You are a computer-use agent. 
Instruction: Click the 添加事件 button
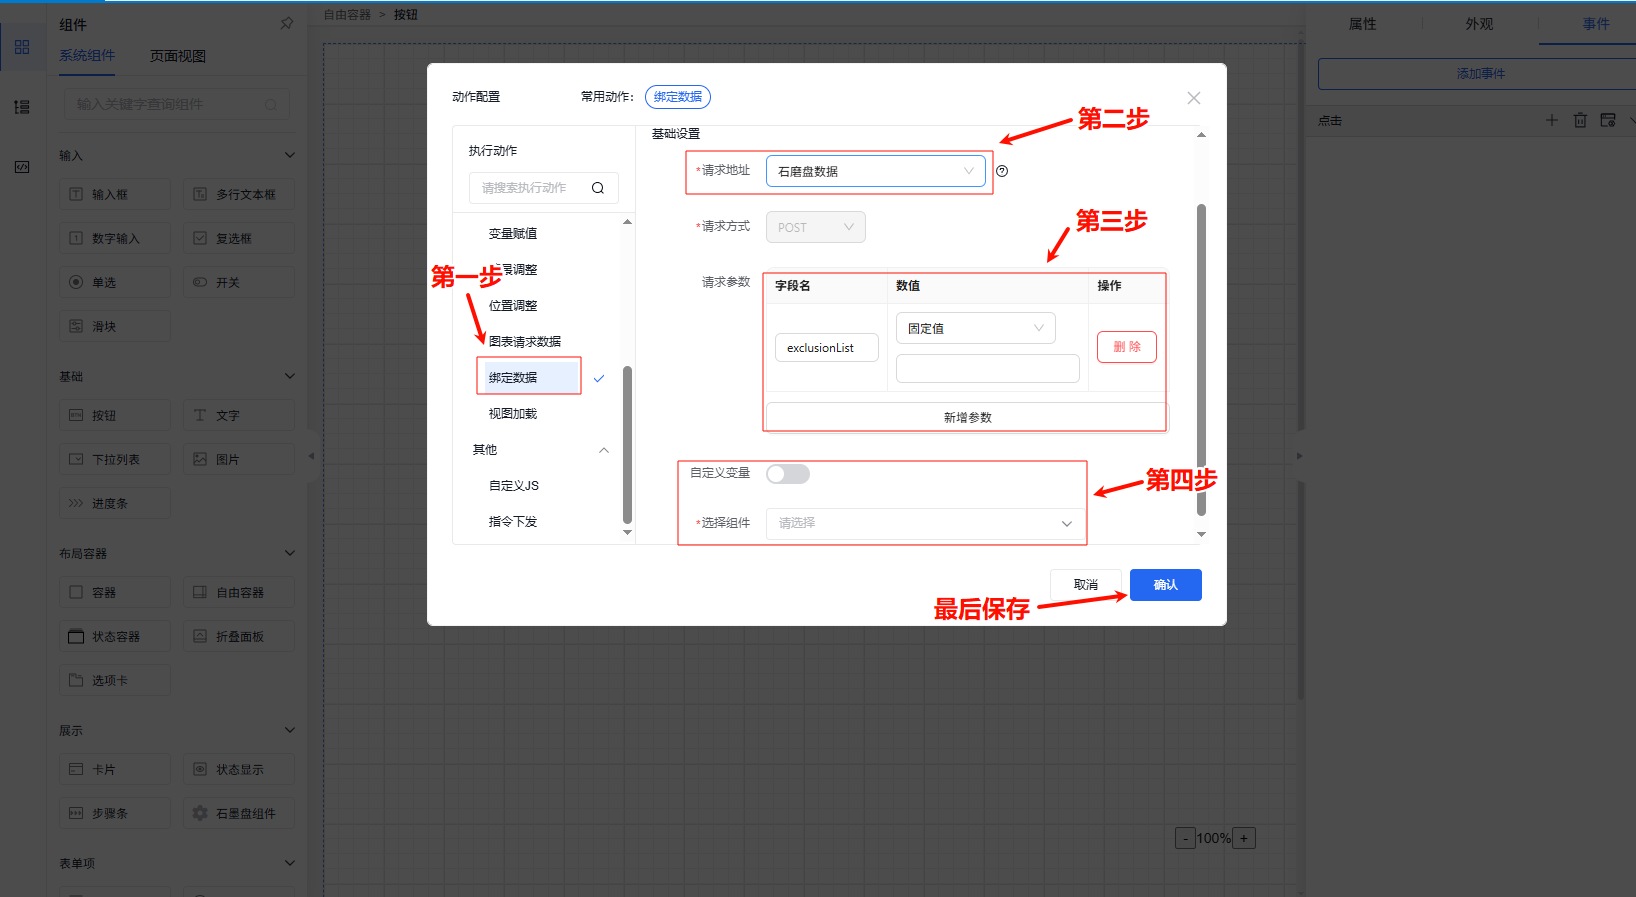tap(1481, 74)
